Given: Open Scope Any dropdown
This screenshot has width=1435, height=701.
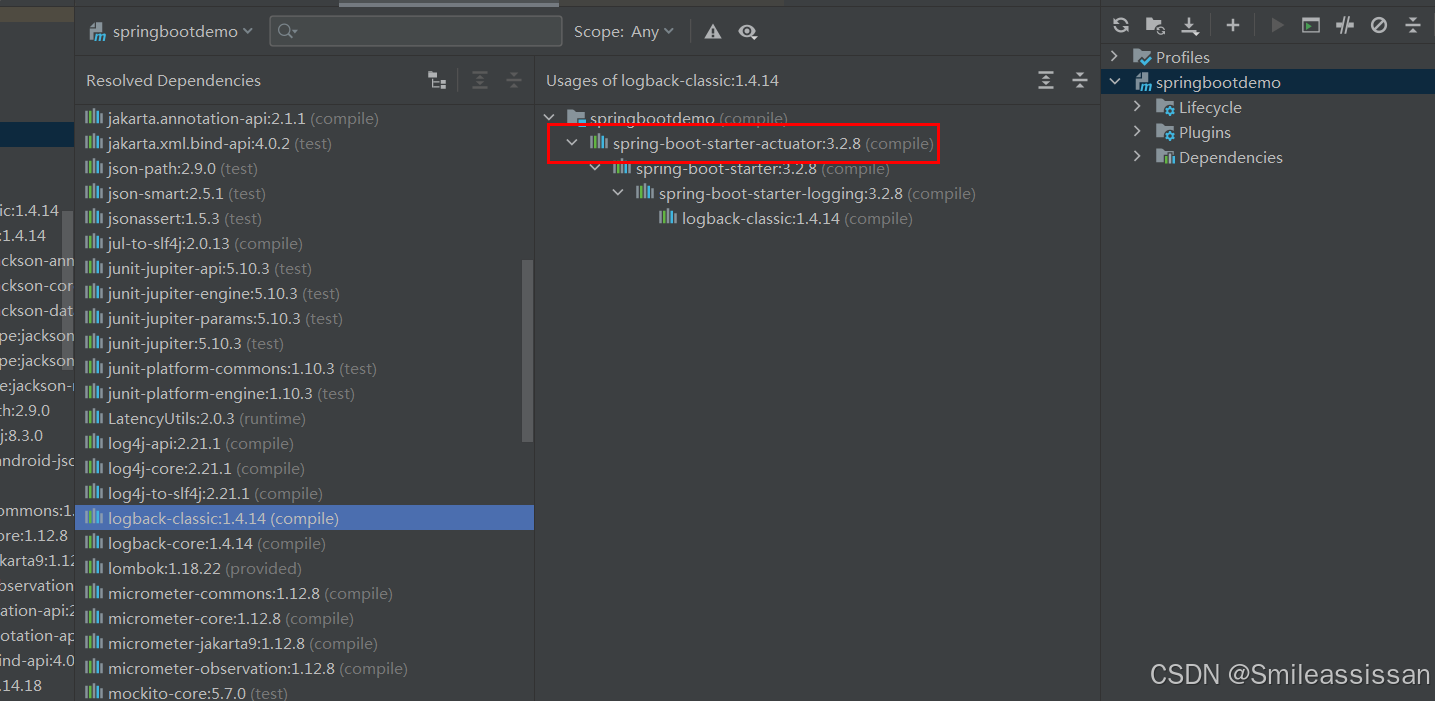Looking at the screenshot, I should click(624, 32).
